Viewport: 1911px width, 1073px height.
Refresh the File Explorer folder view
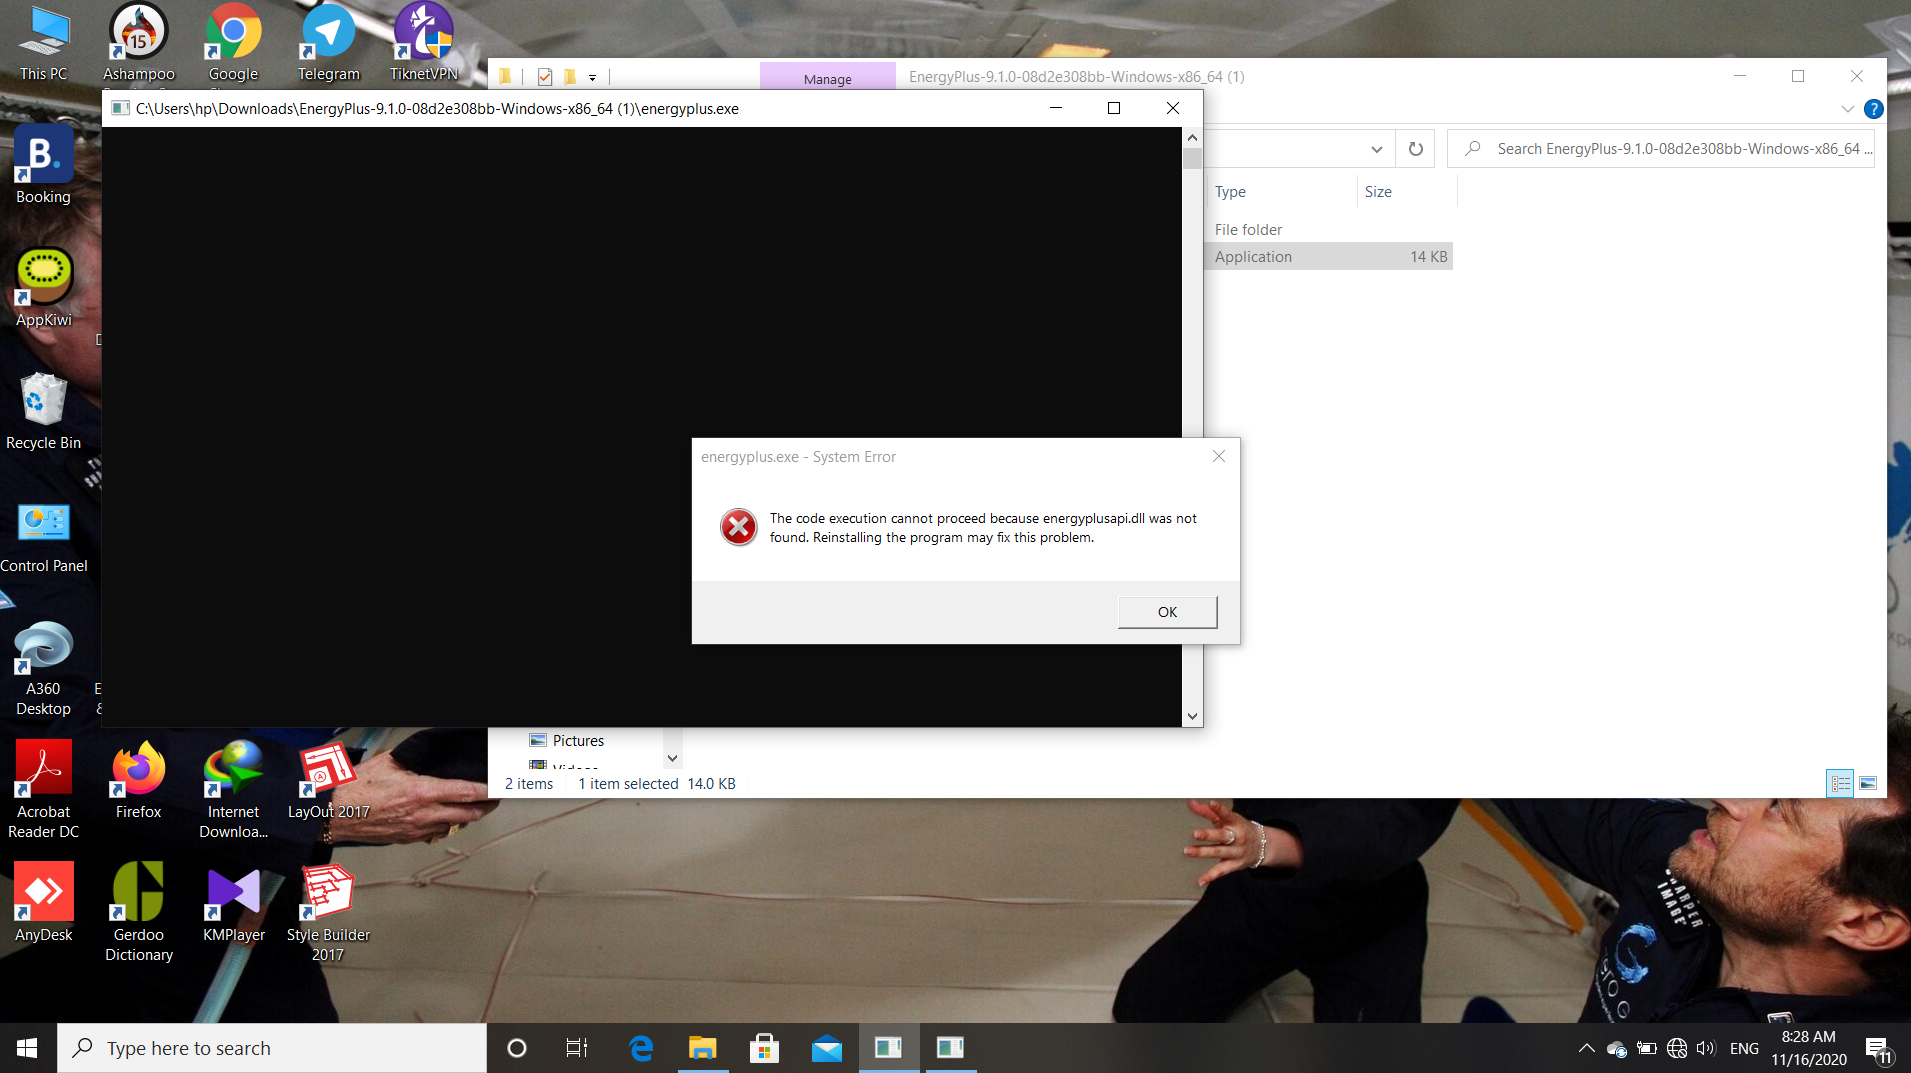[x=1415, y=149]
